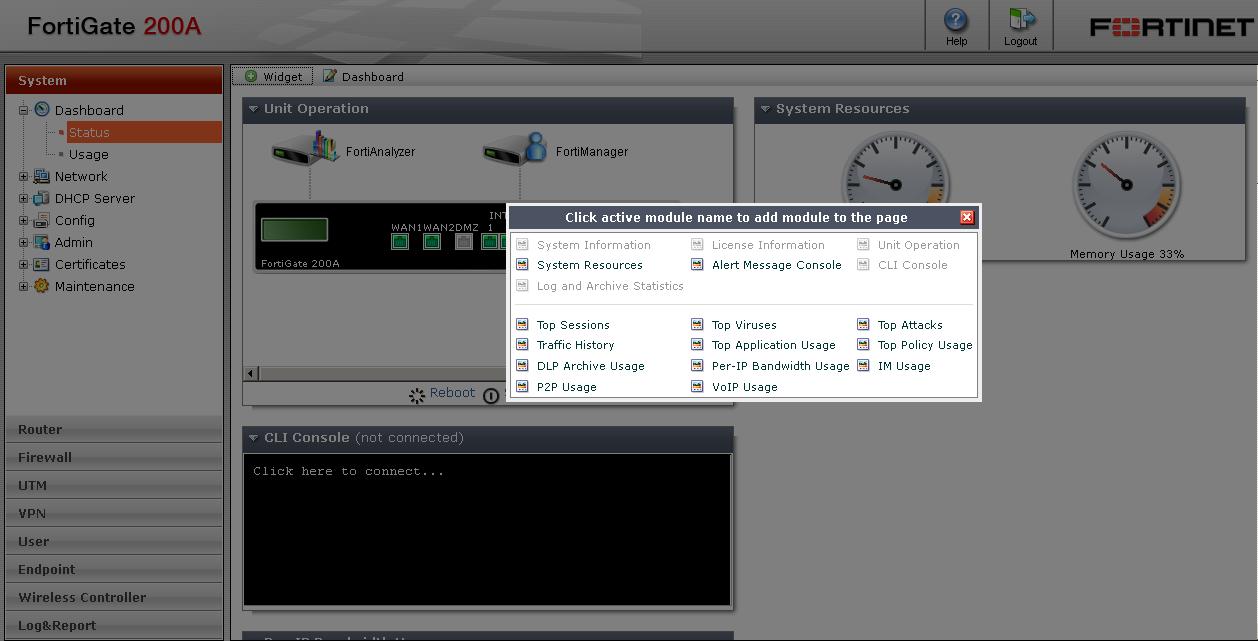The width and height of the screenshot is (1258, 641).
Task: Click the Top Attacks module icon
Action: (x=863, y=325)
